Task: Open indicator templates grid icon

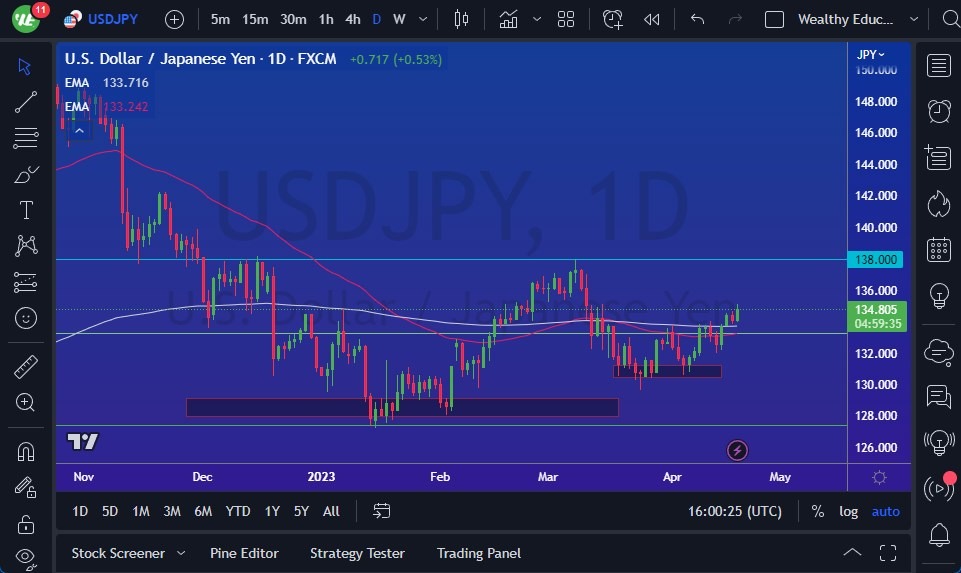Action: [x=566, y=20]
